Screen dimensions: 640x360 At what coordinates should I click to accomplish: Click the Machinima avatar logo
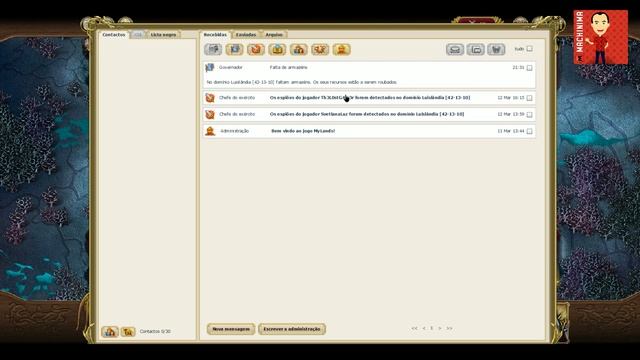click(600, 37)
